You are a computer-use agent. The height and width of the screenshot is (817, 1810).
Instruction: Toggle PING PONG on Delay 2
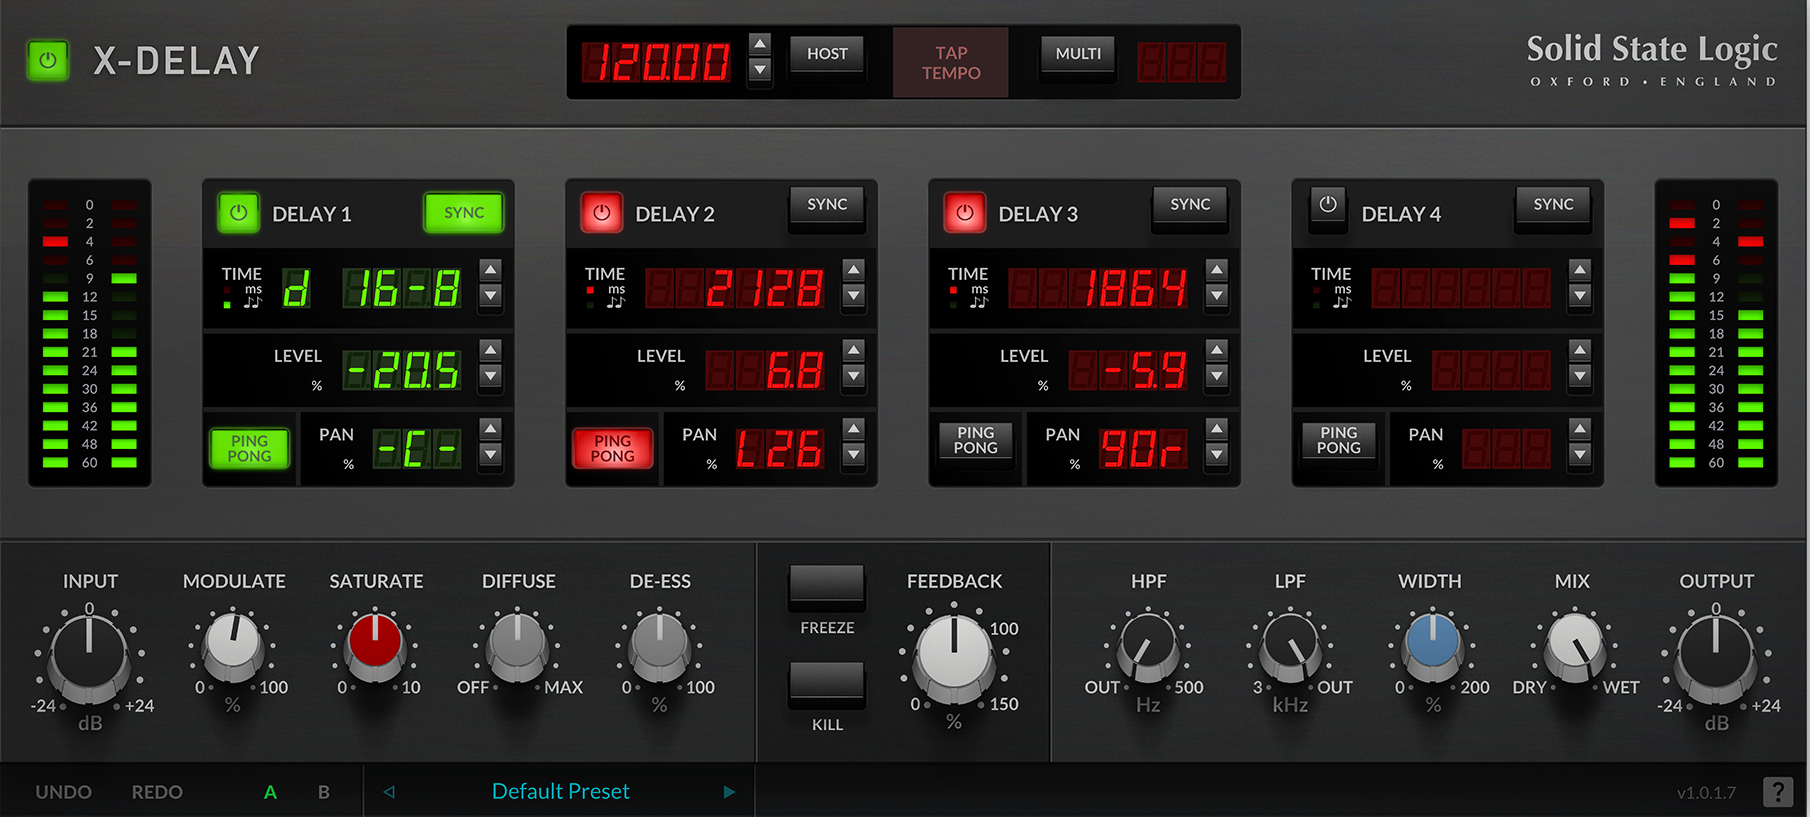[x=612, y=448]
